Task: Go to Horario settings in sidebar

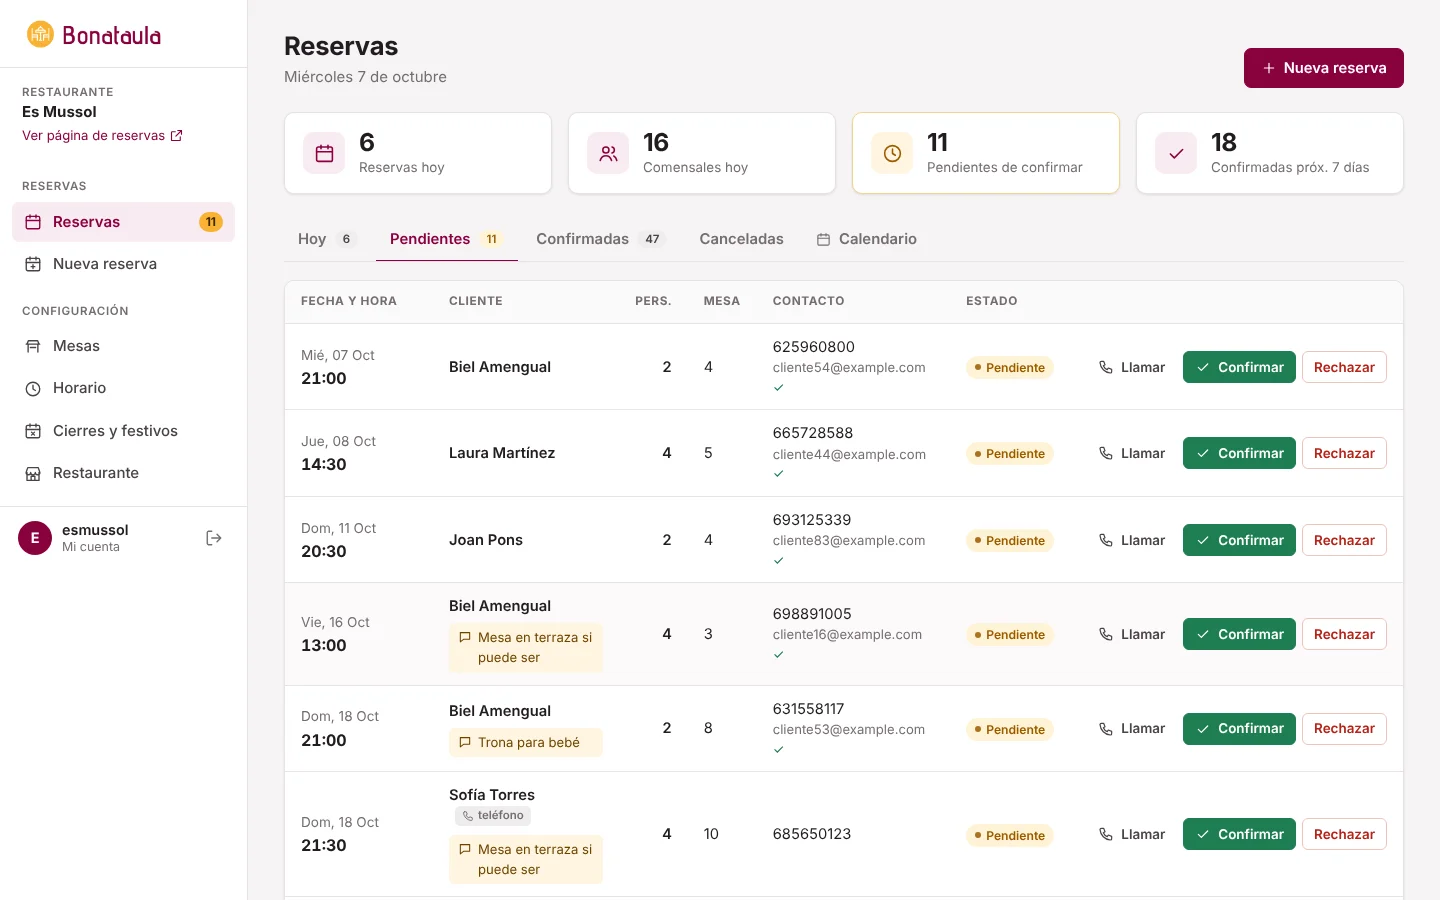Action: pyautogui.click(x=123, y=388)
